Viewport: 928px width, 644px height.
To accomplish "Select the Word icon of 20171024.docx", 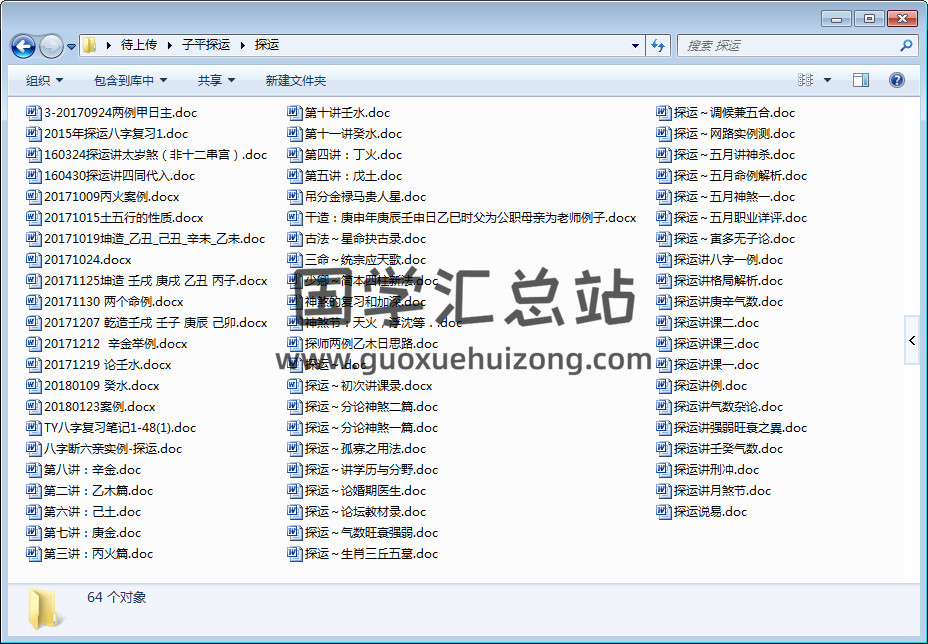I will click(x=33, y=260).
